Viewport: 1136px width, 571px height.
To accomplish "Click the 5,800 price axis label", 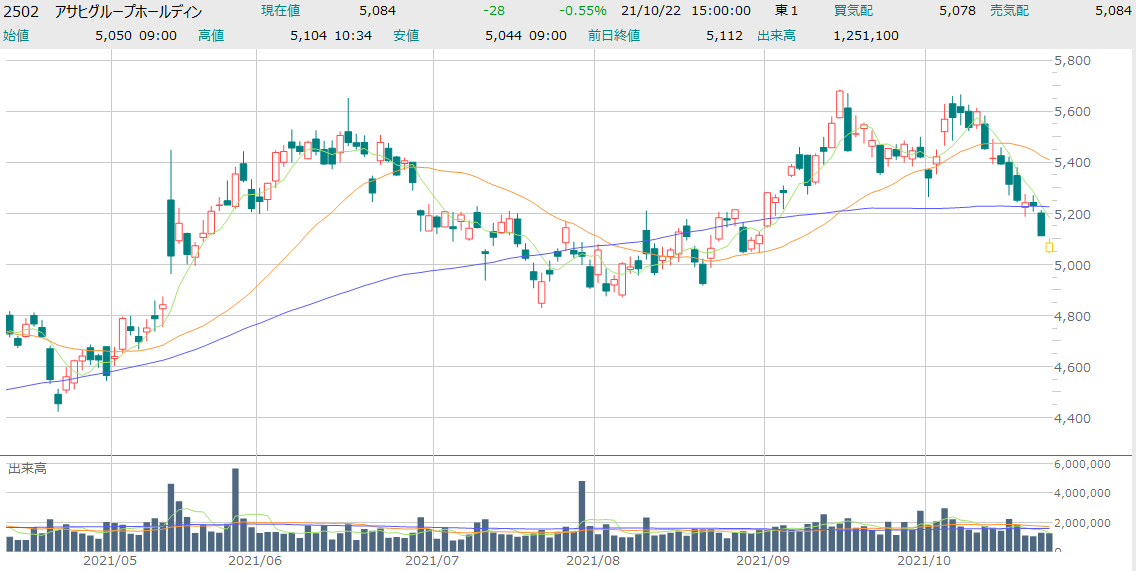I will click(x=1073, y=61).
